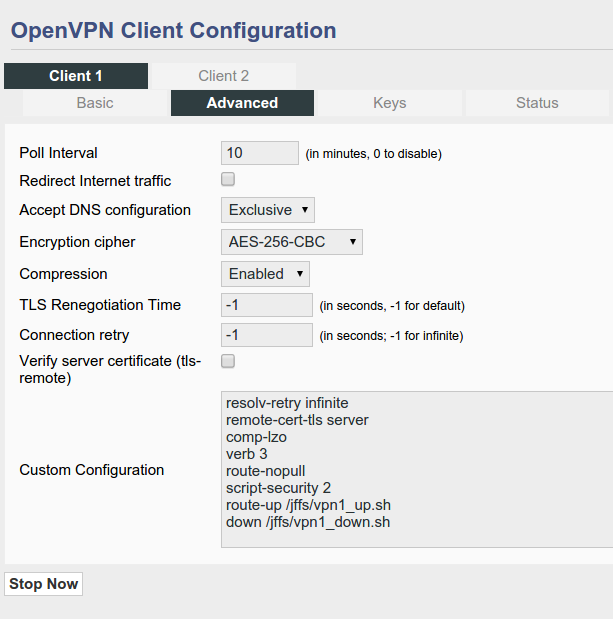Click the '(in seconds; -1 for infinite)' hint
Screen dimensions: 613x619
[391, 336]
